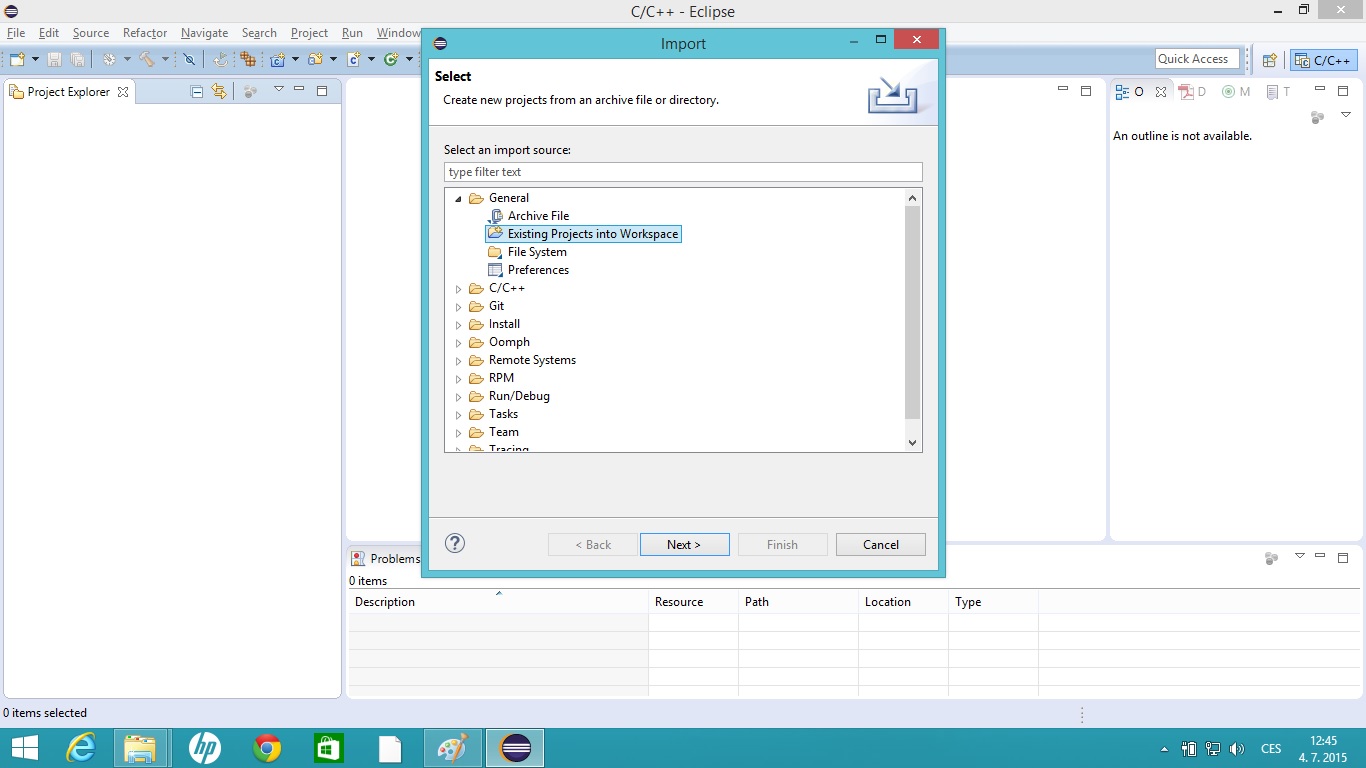Open the Project Explorer view menu arrow
Screen dimensions: 1366x768
(278, 90)
